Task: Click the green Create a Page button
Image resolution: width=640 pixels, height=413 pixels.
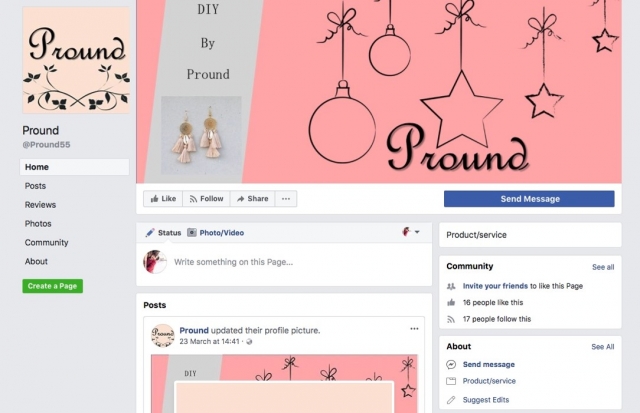Action: [53, 286]
